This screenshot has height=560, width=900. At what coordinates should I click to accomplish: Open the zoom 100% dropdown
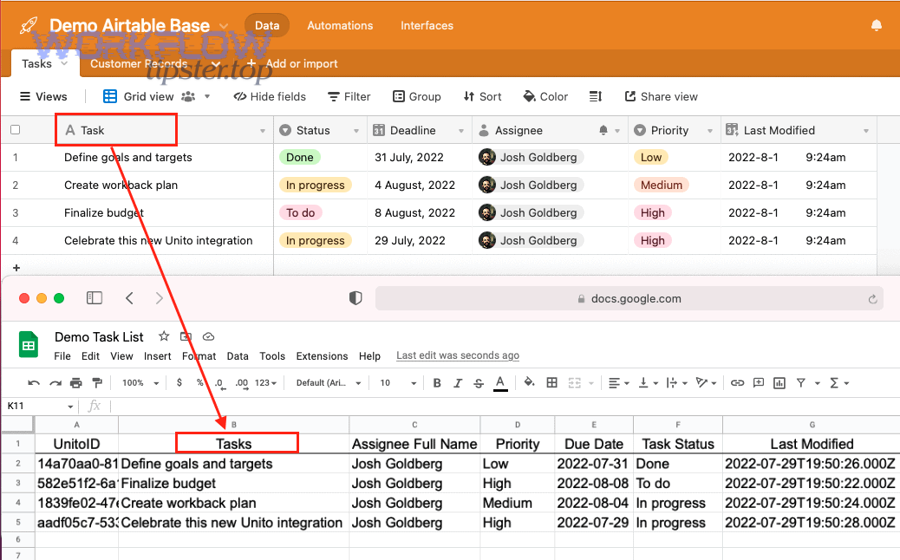tap(140, 383)
